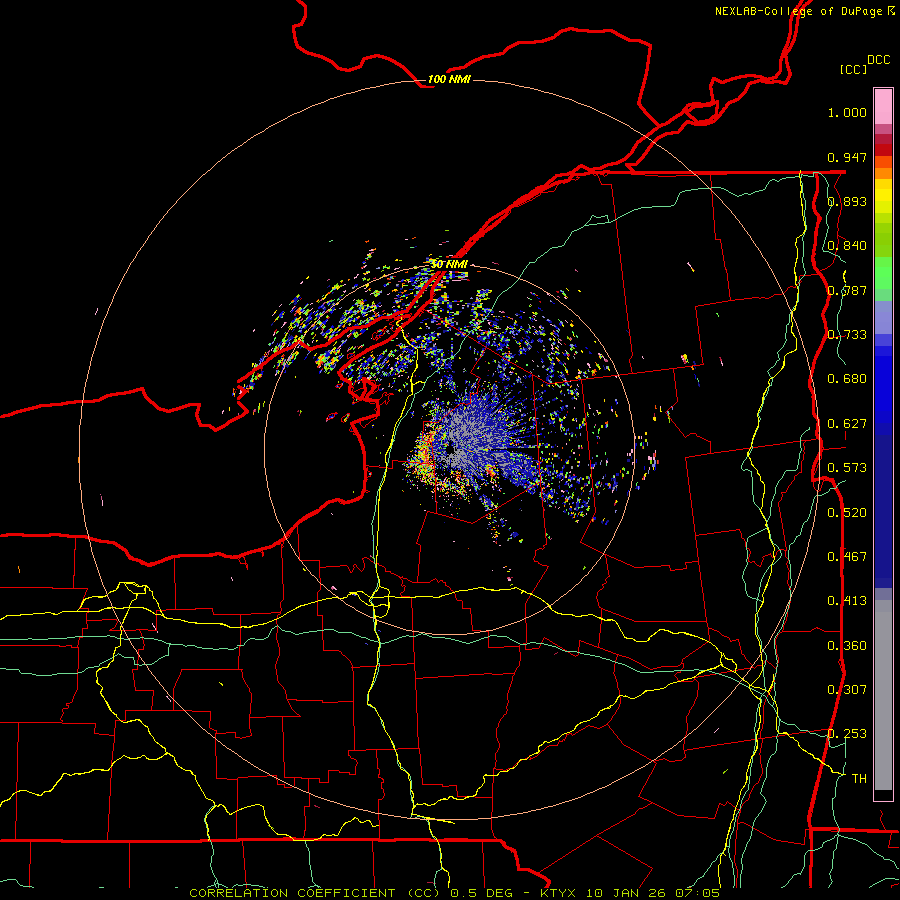Click the [CC] units label
Viewport: 900px width, 900px height.
[x=853, y=69]
